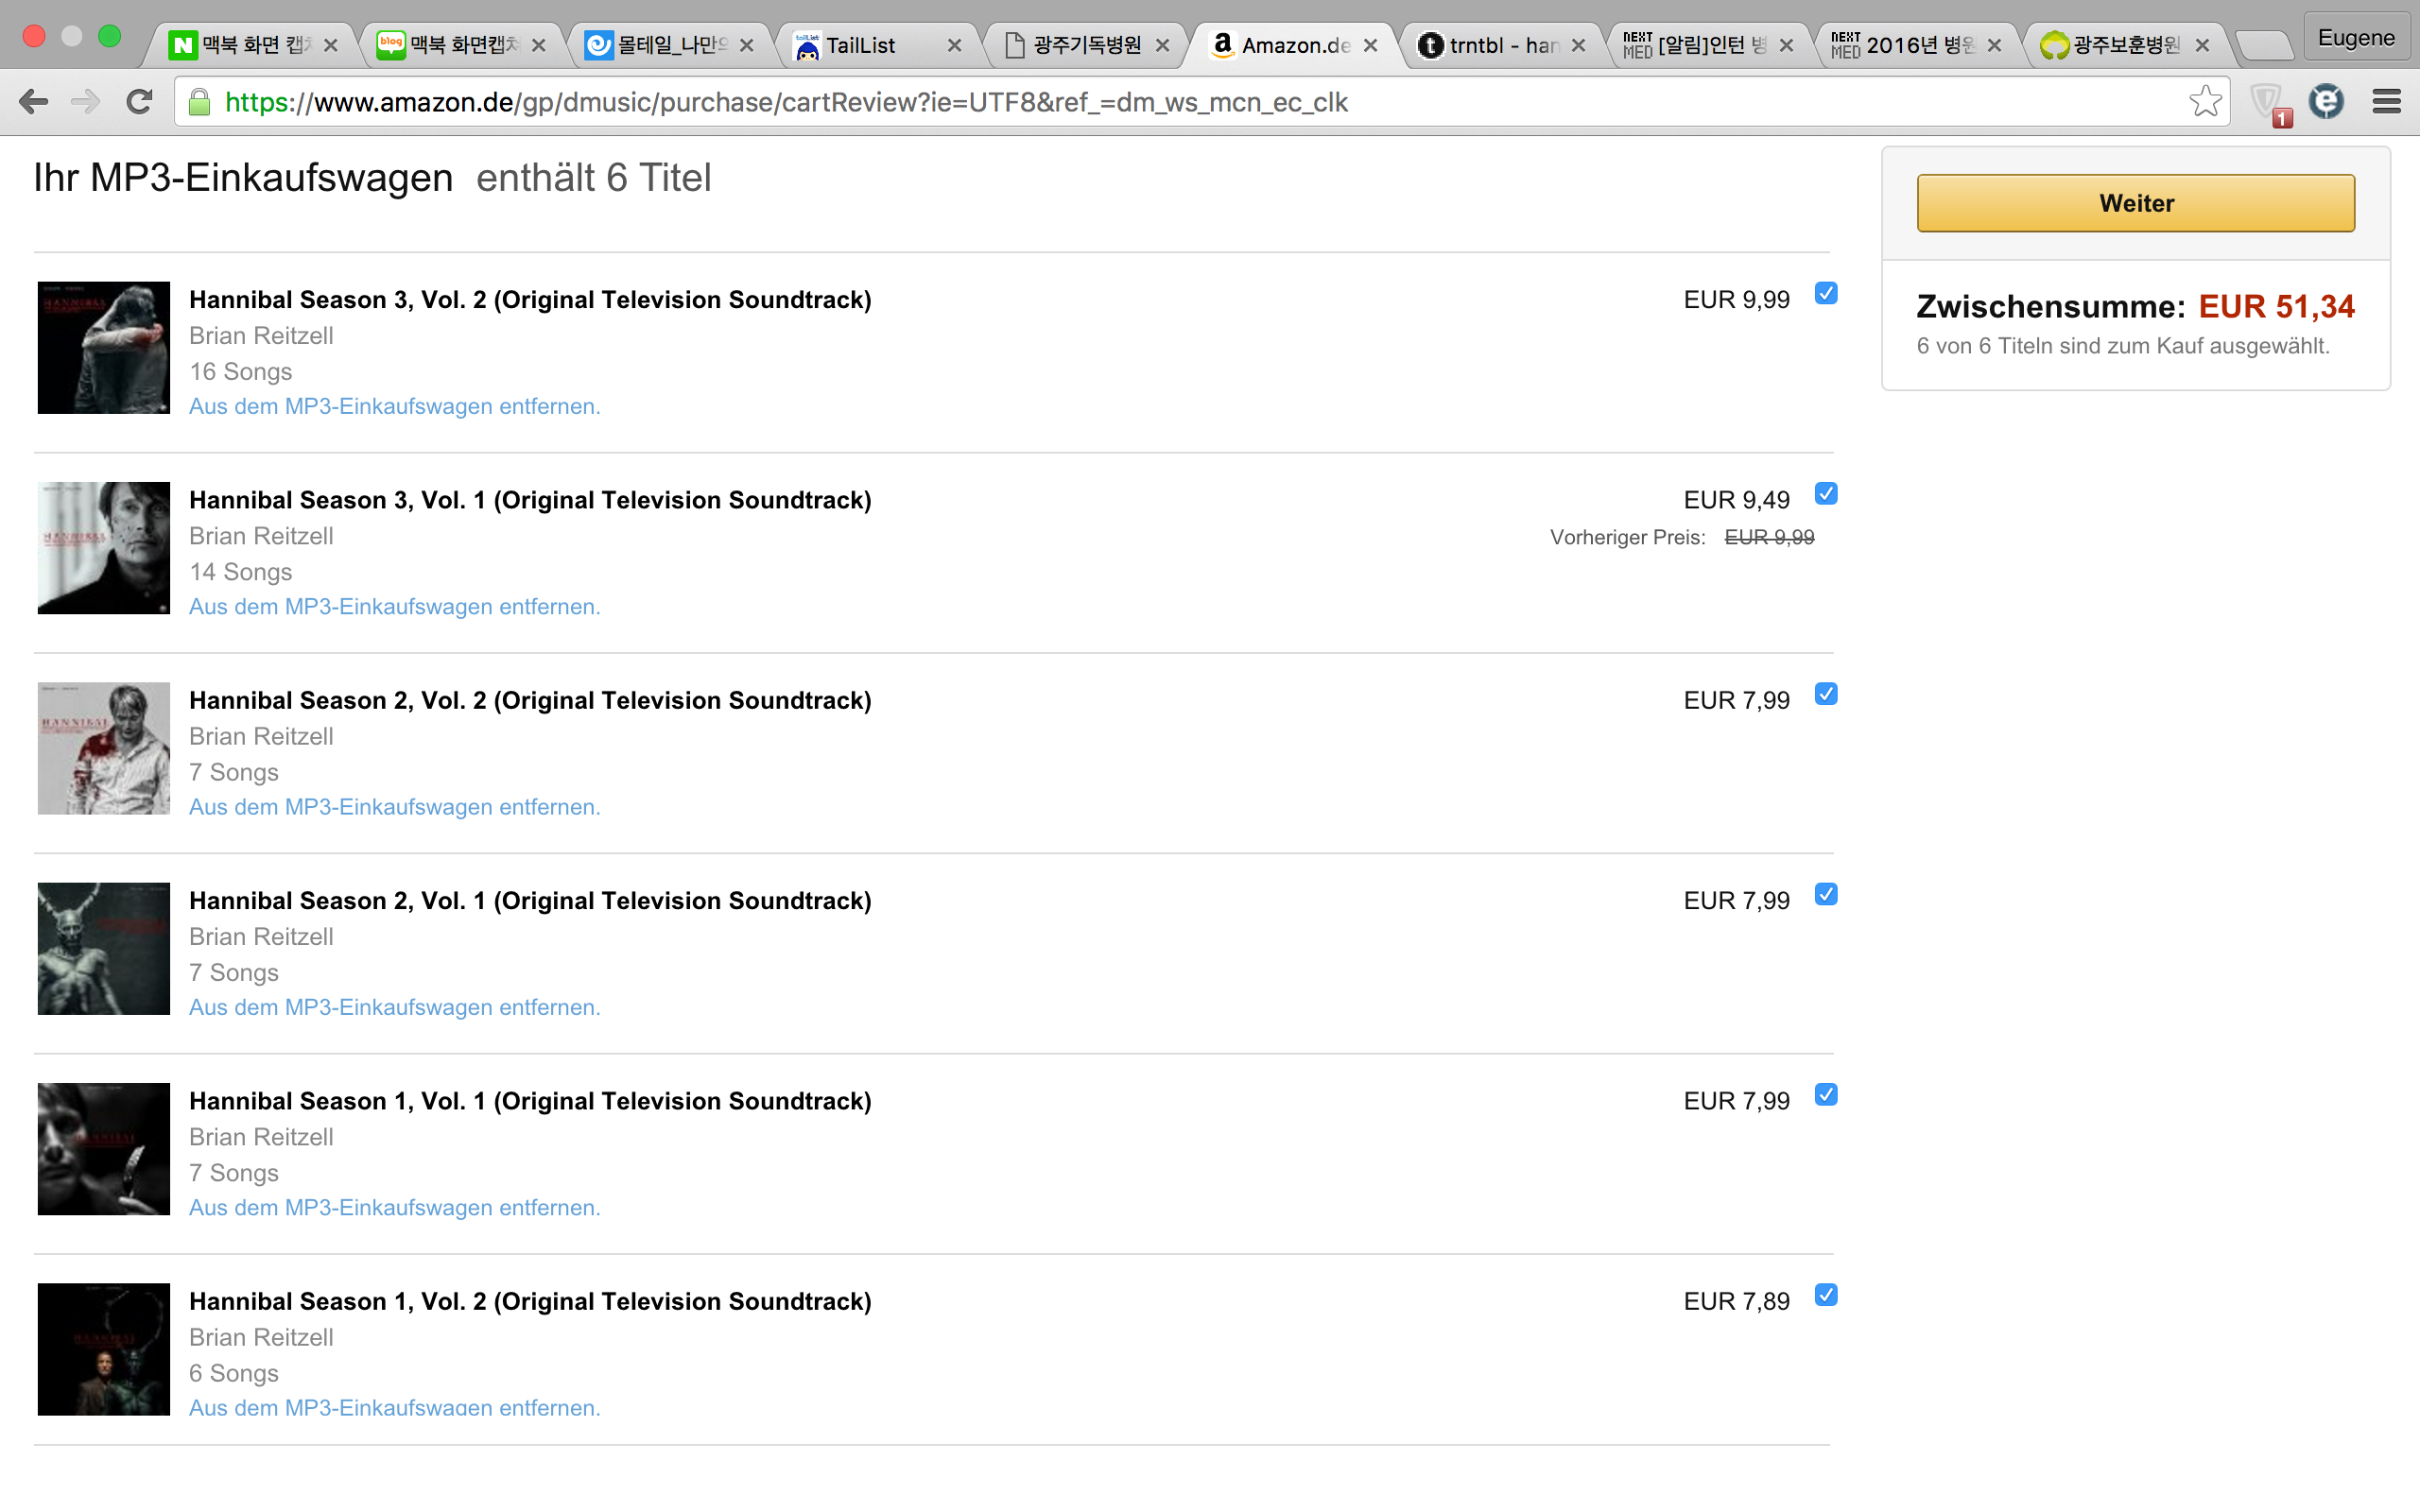Click the green padlock security icon
This screenshot has width=2420, height=1512.
tap(200, 102)
